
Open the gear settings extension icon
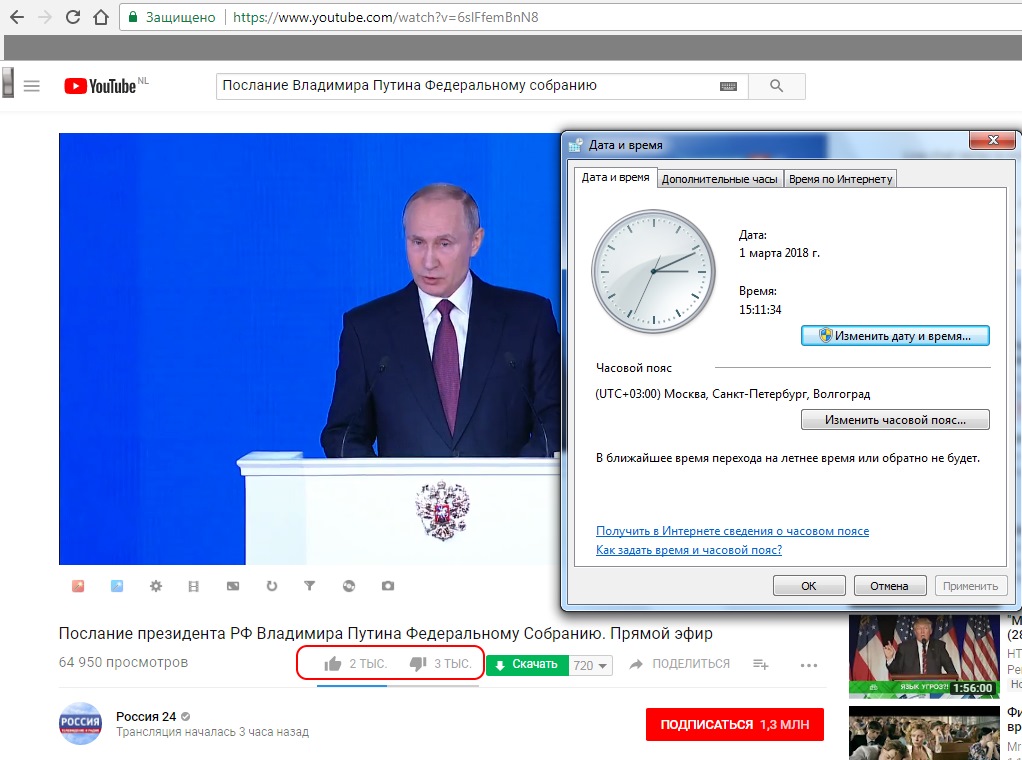[156, 586]
